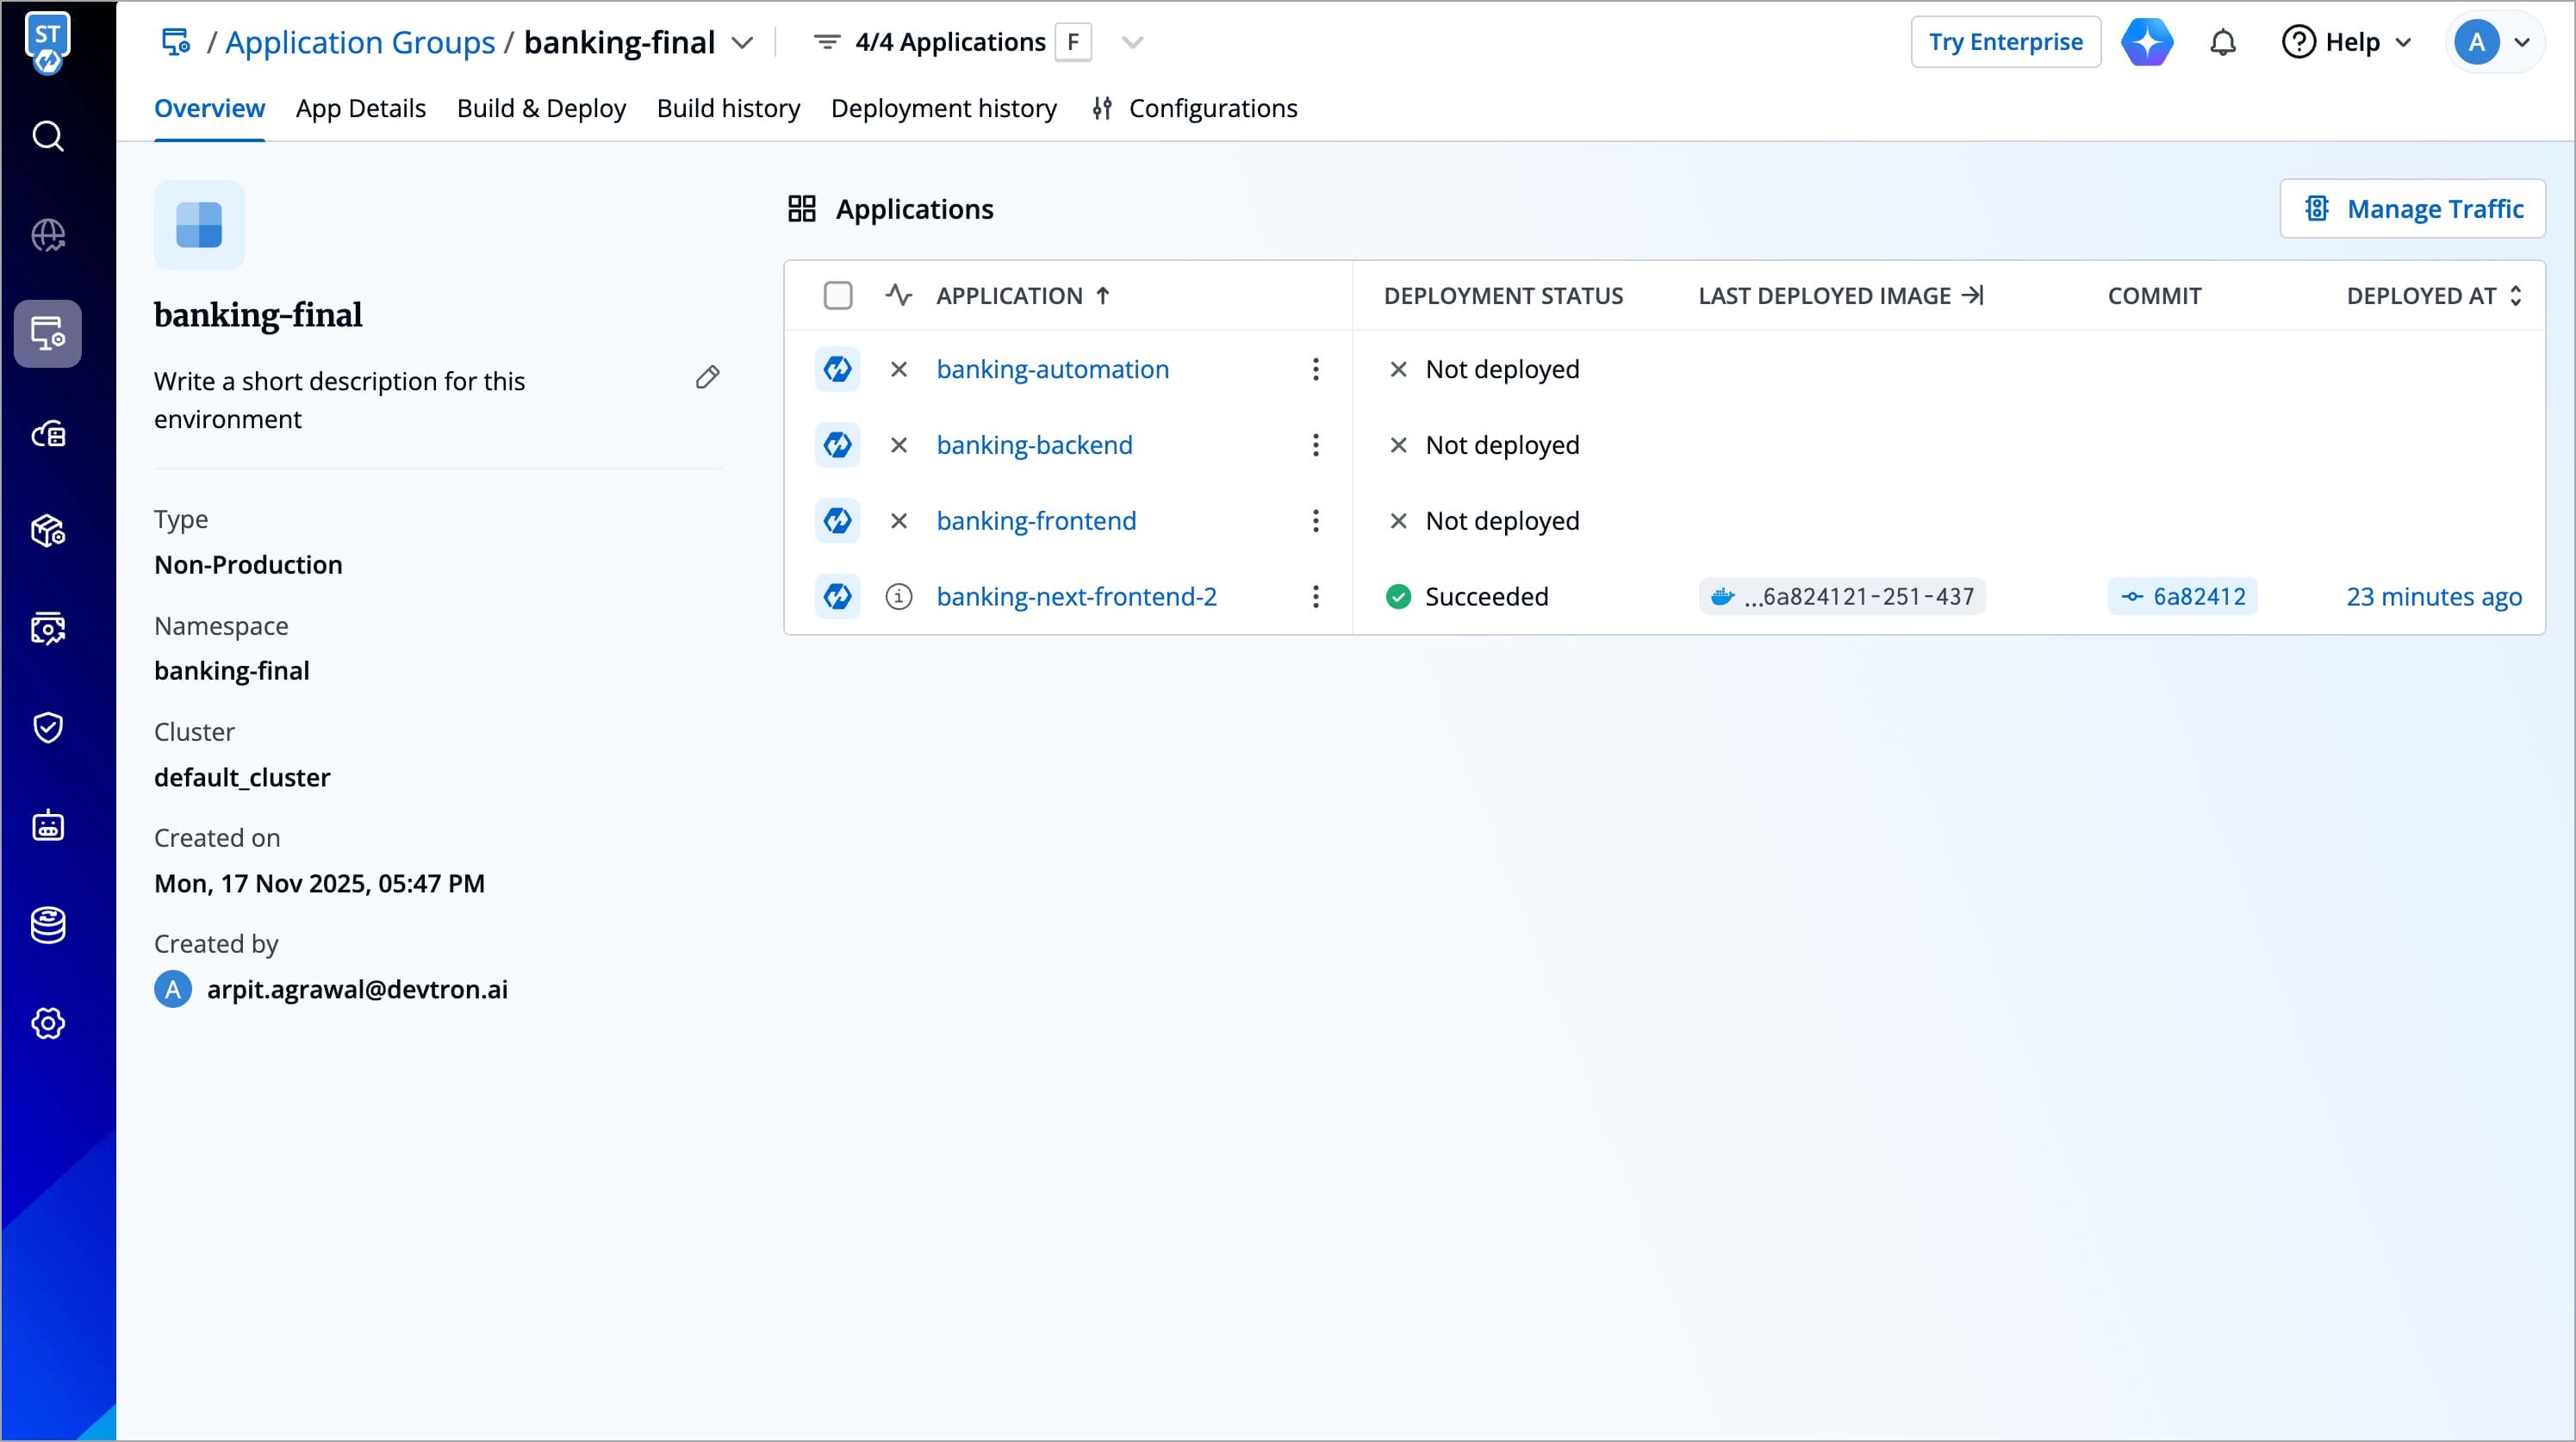Open the Deployment history tab
The height and width of the screenshot is (1442, 2576).
(943, 108)
